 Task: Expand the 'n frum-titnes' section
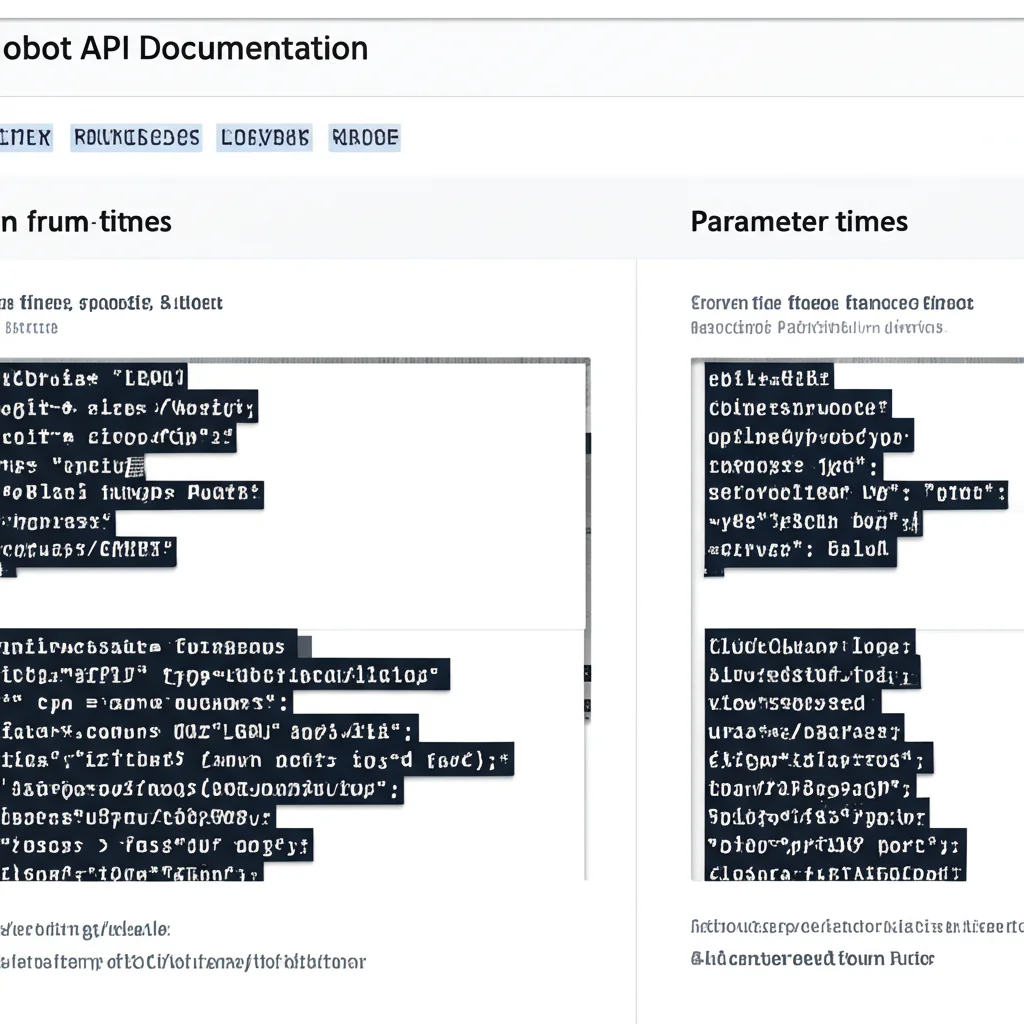[x=85, y=221]
